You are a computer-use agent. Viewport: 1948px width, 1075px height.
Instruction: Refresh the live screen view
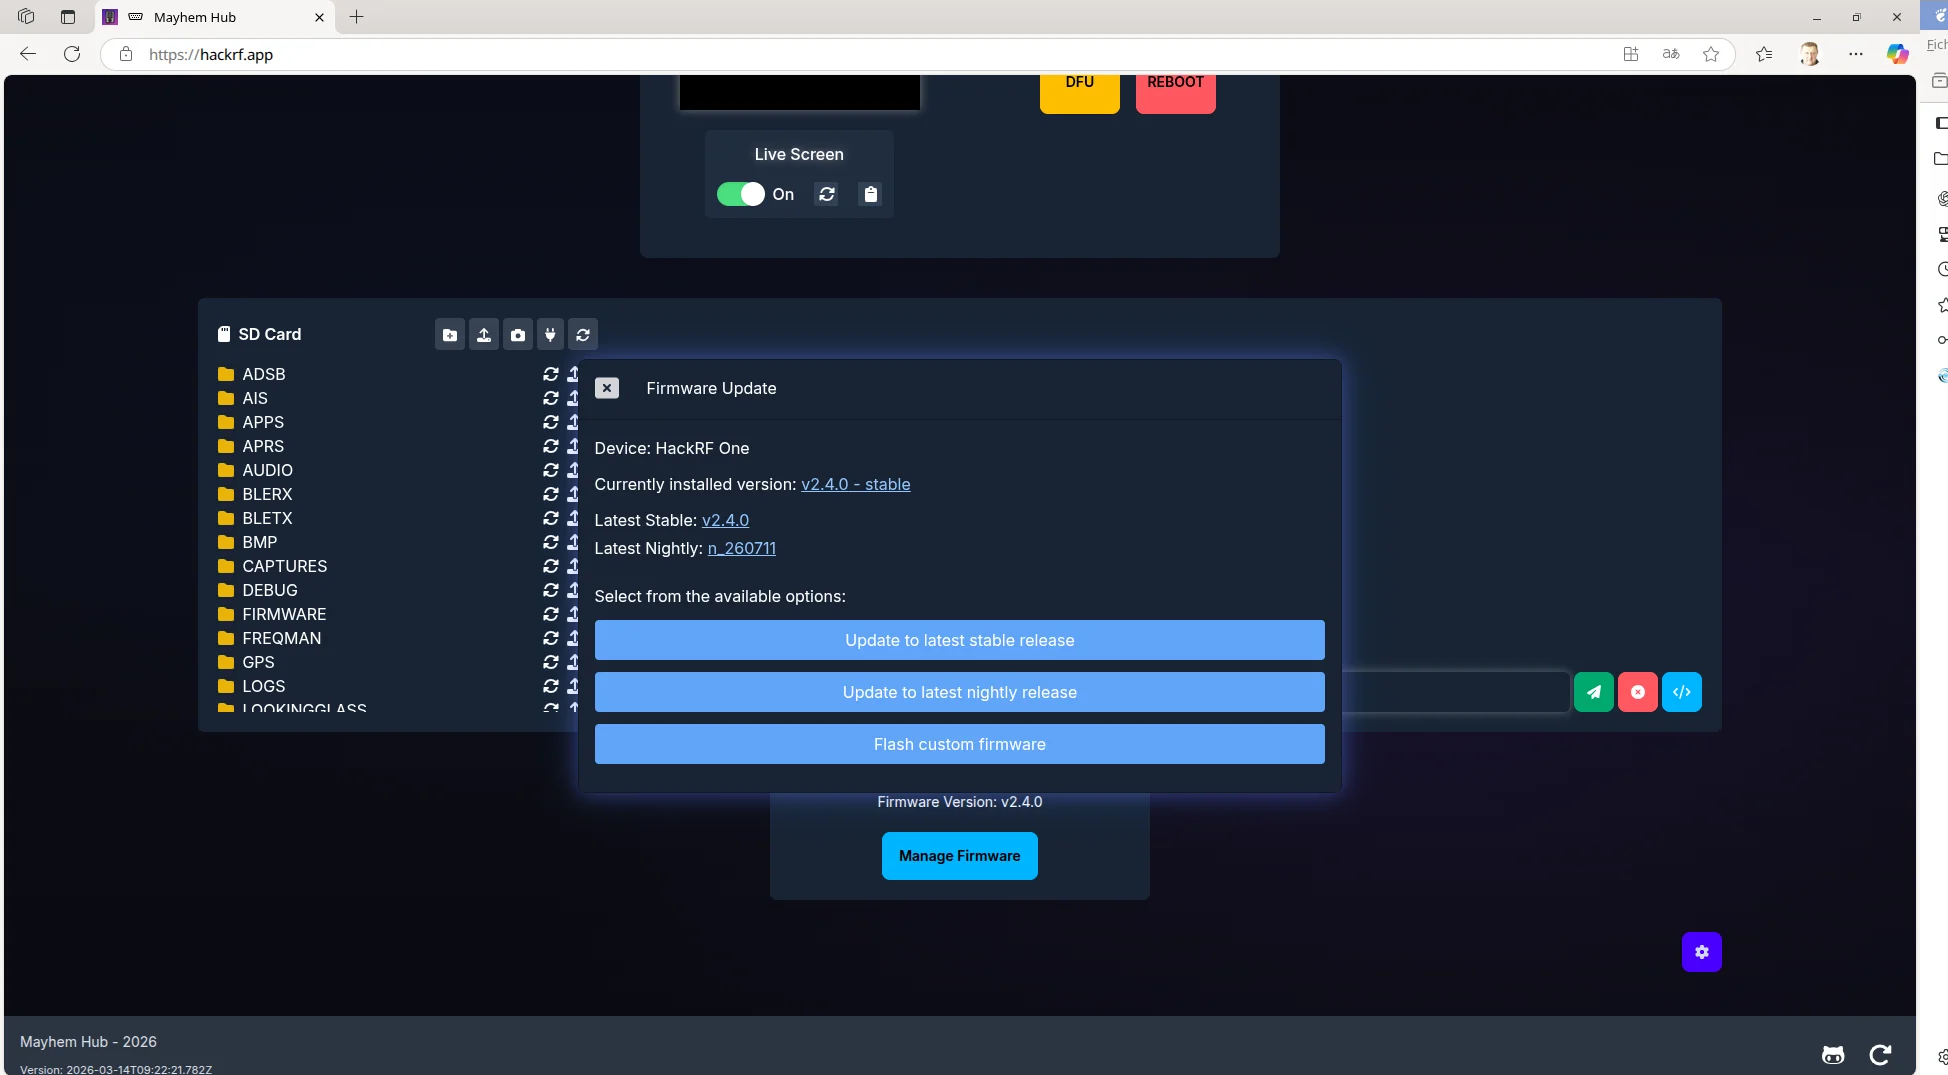[x=827, y=194]
